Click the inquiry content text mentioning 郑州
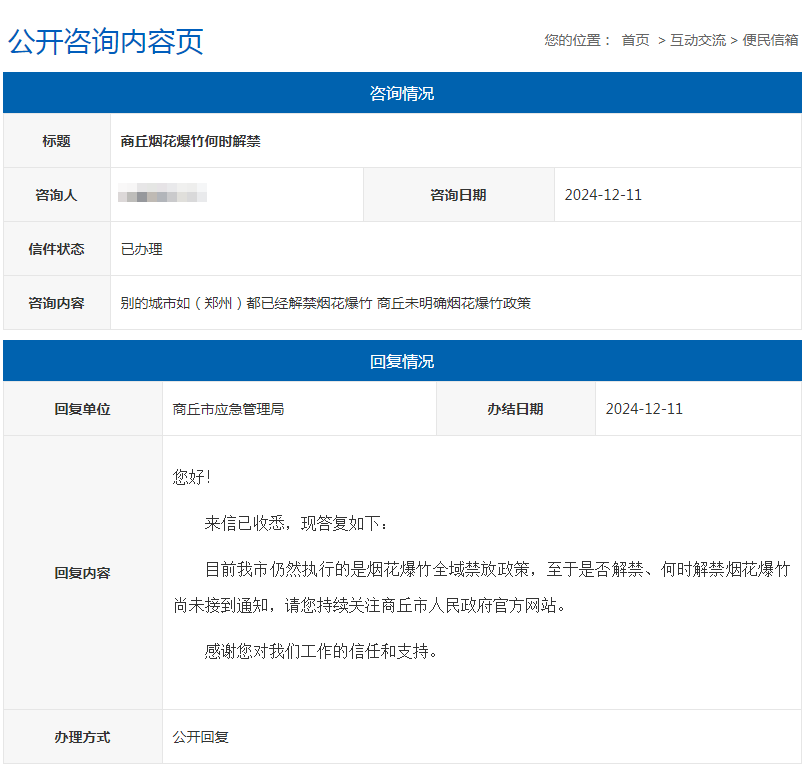The height and width of the screenshot is (770, 805). 325,303
